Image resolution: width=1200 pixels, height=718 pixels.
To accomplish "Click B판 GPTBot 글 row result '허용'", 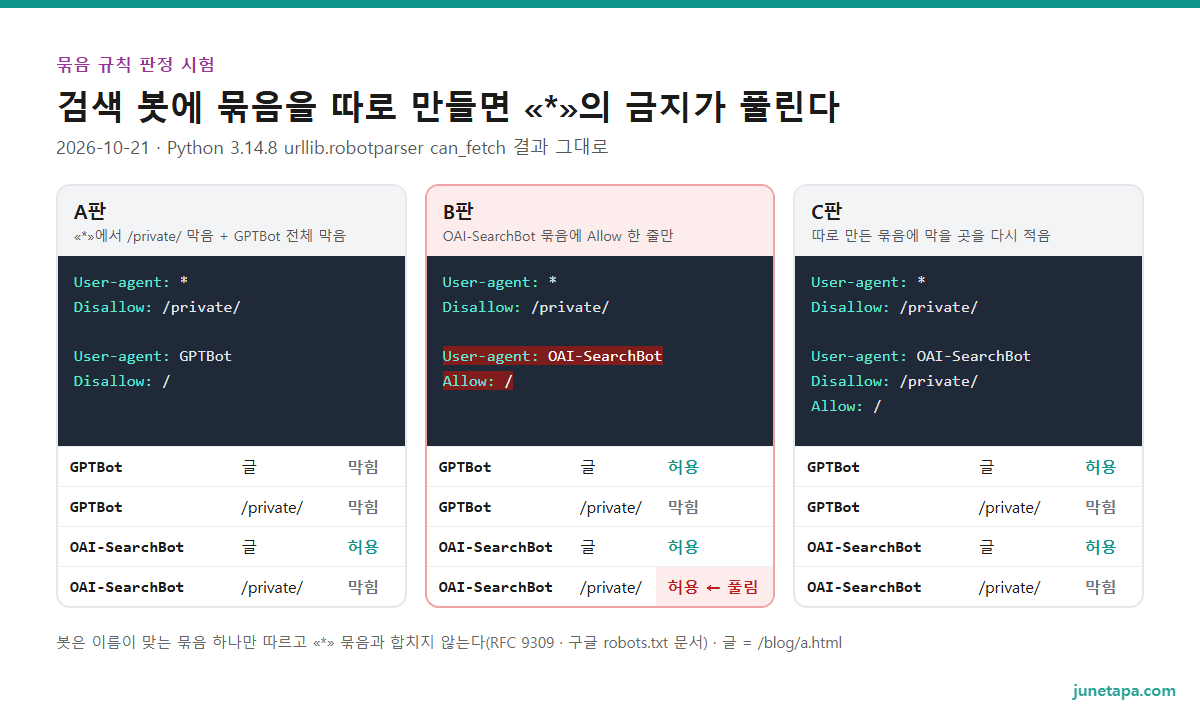I will 684,467.
